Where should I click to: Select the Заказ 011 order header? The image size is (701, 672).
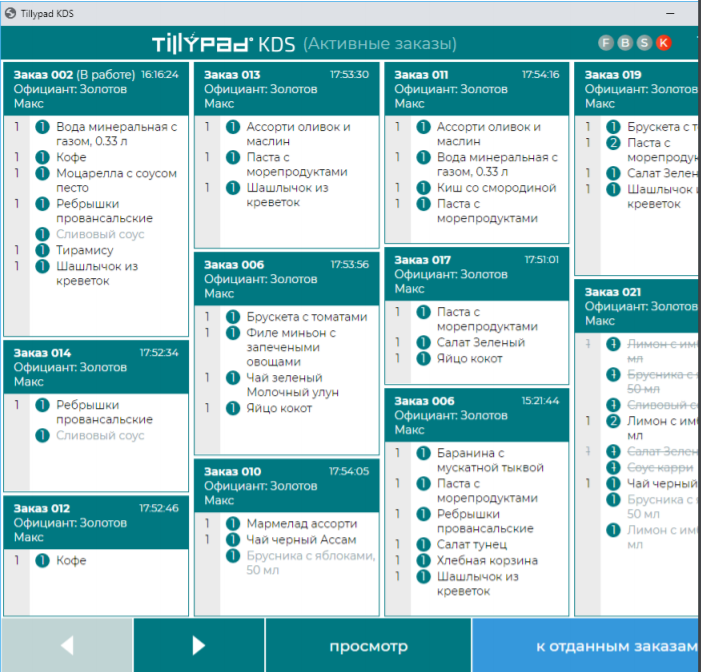[x=477, y=89]
